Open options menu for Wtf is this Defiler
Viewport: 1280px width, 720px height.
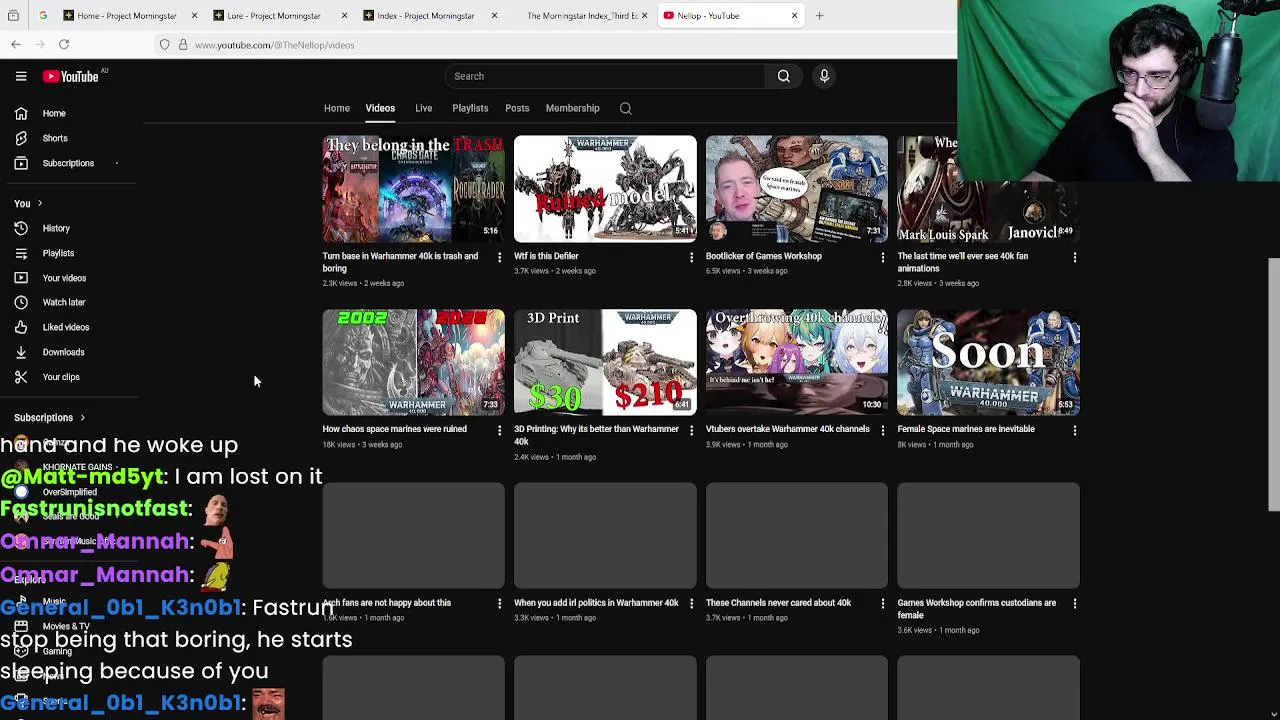[691, 257]
